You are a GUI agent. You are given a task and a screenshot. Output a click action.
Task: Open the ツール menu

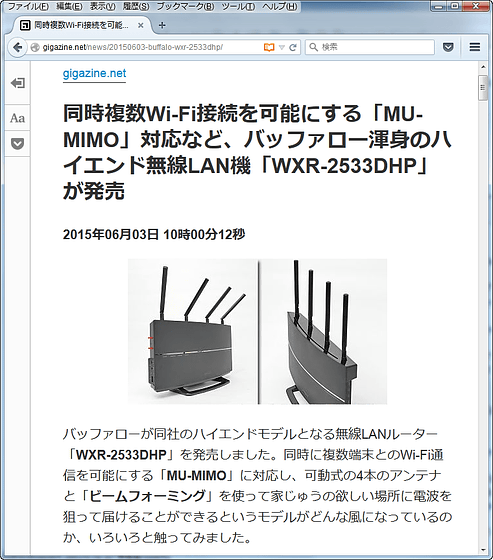coord(238,6)
